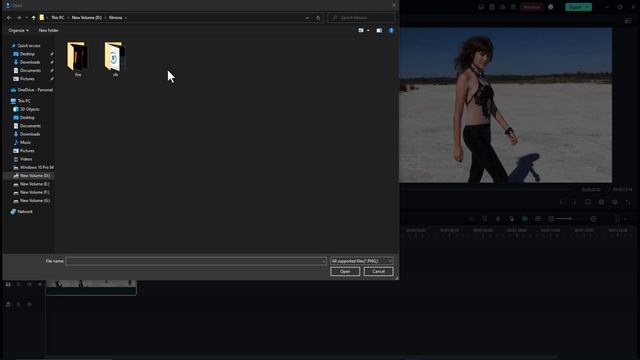Open pinned Pictures under Quick access
The image size is (640, 360).
coord(27,79)
